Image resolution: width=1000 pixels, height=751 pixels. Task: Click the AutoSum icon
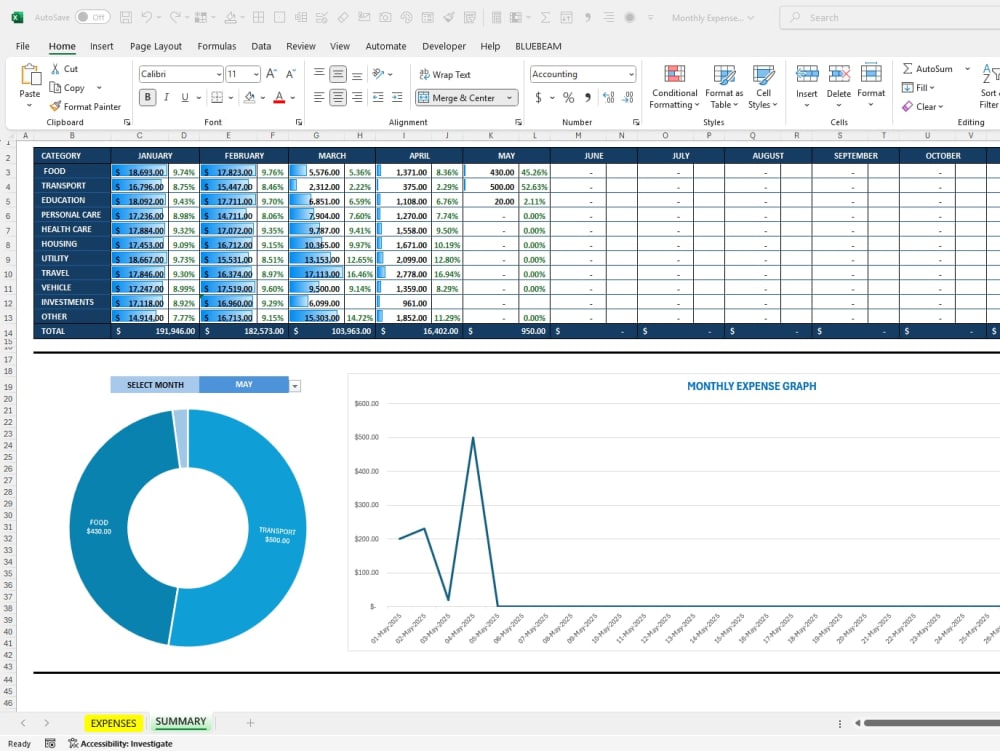[x=932, y=68]
